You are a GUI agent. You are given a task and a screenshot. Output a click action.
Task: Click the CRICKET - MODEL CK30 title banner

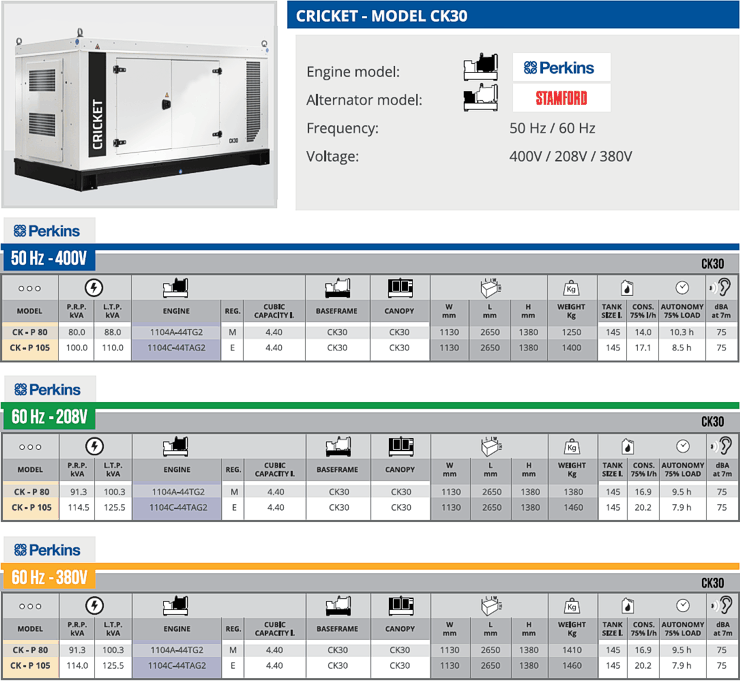click(x=513, y=16)
